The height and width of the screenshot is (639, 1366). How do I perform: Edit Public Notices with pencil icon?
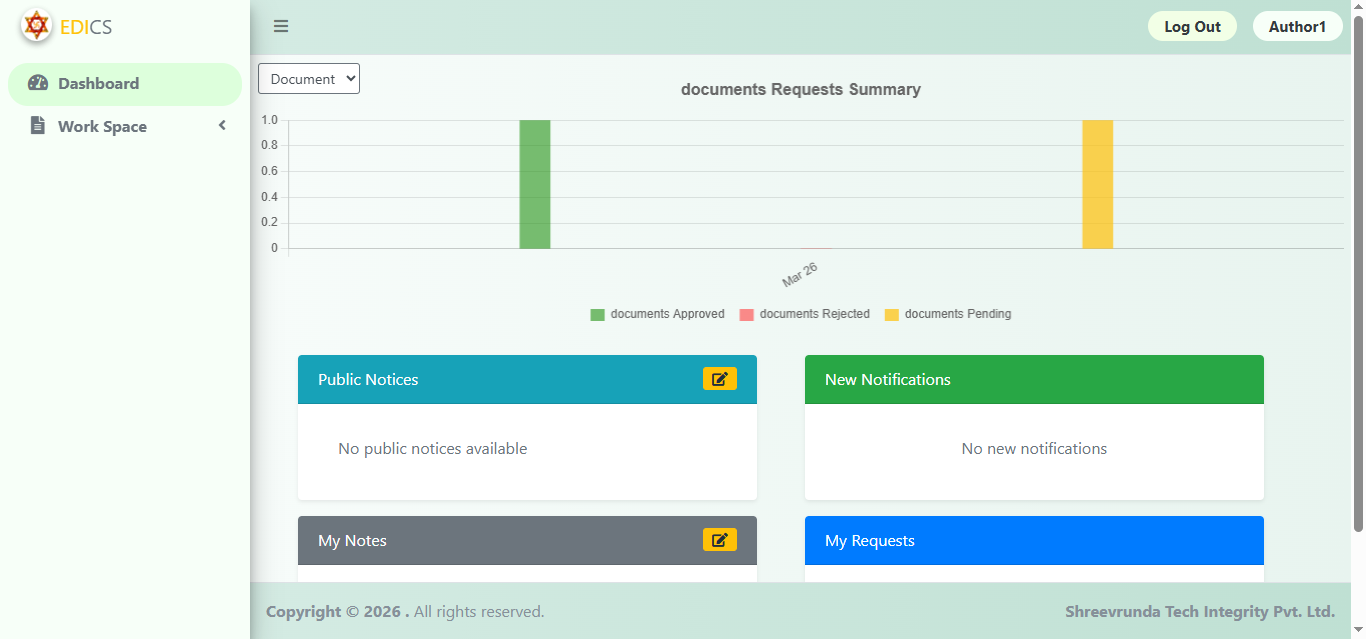[x=719, y=379]
